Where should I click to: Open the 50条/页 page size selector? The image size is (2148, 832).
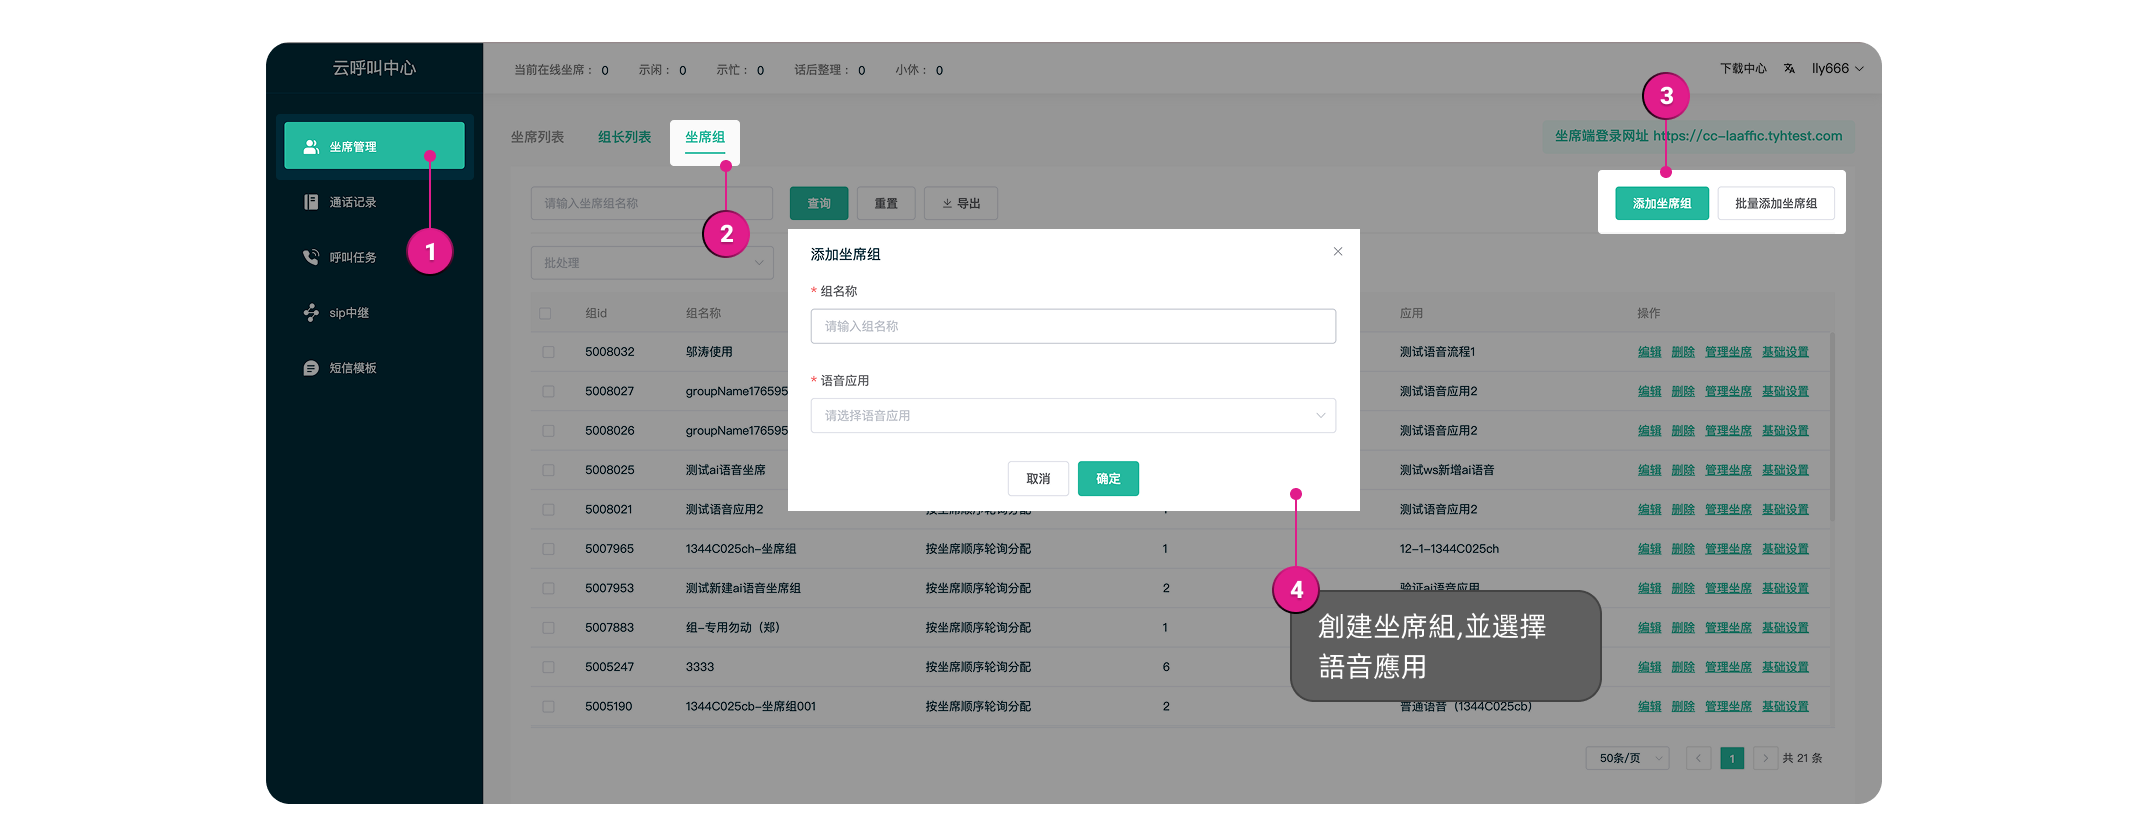point(1627,758)
